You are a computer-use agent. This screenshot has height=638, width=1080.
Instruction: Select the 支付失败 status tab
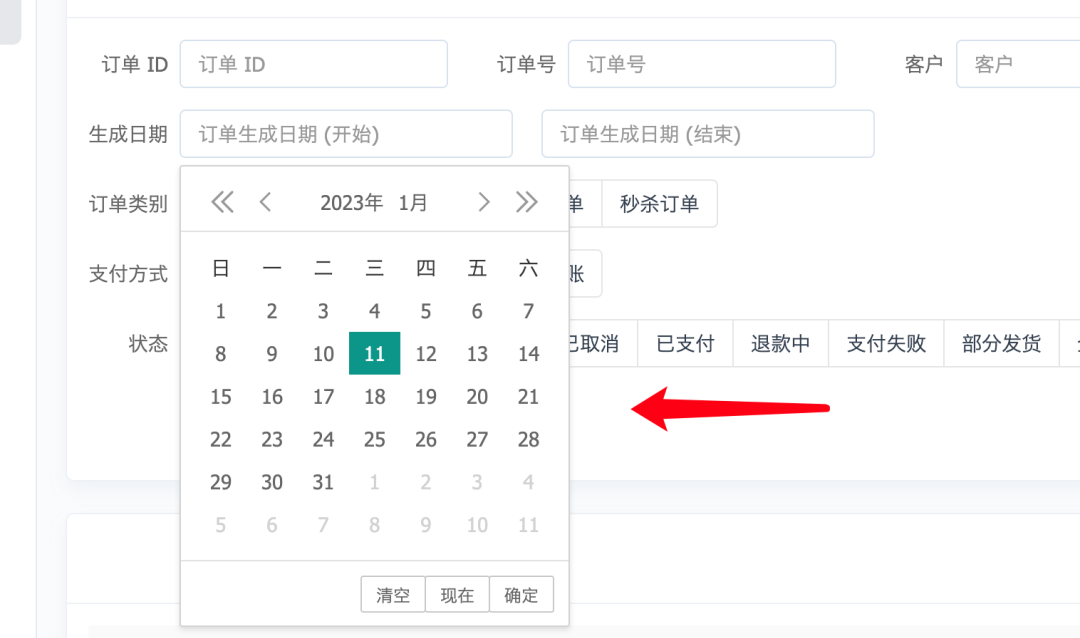click(x=886, y=344)
